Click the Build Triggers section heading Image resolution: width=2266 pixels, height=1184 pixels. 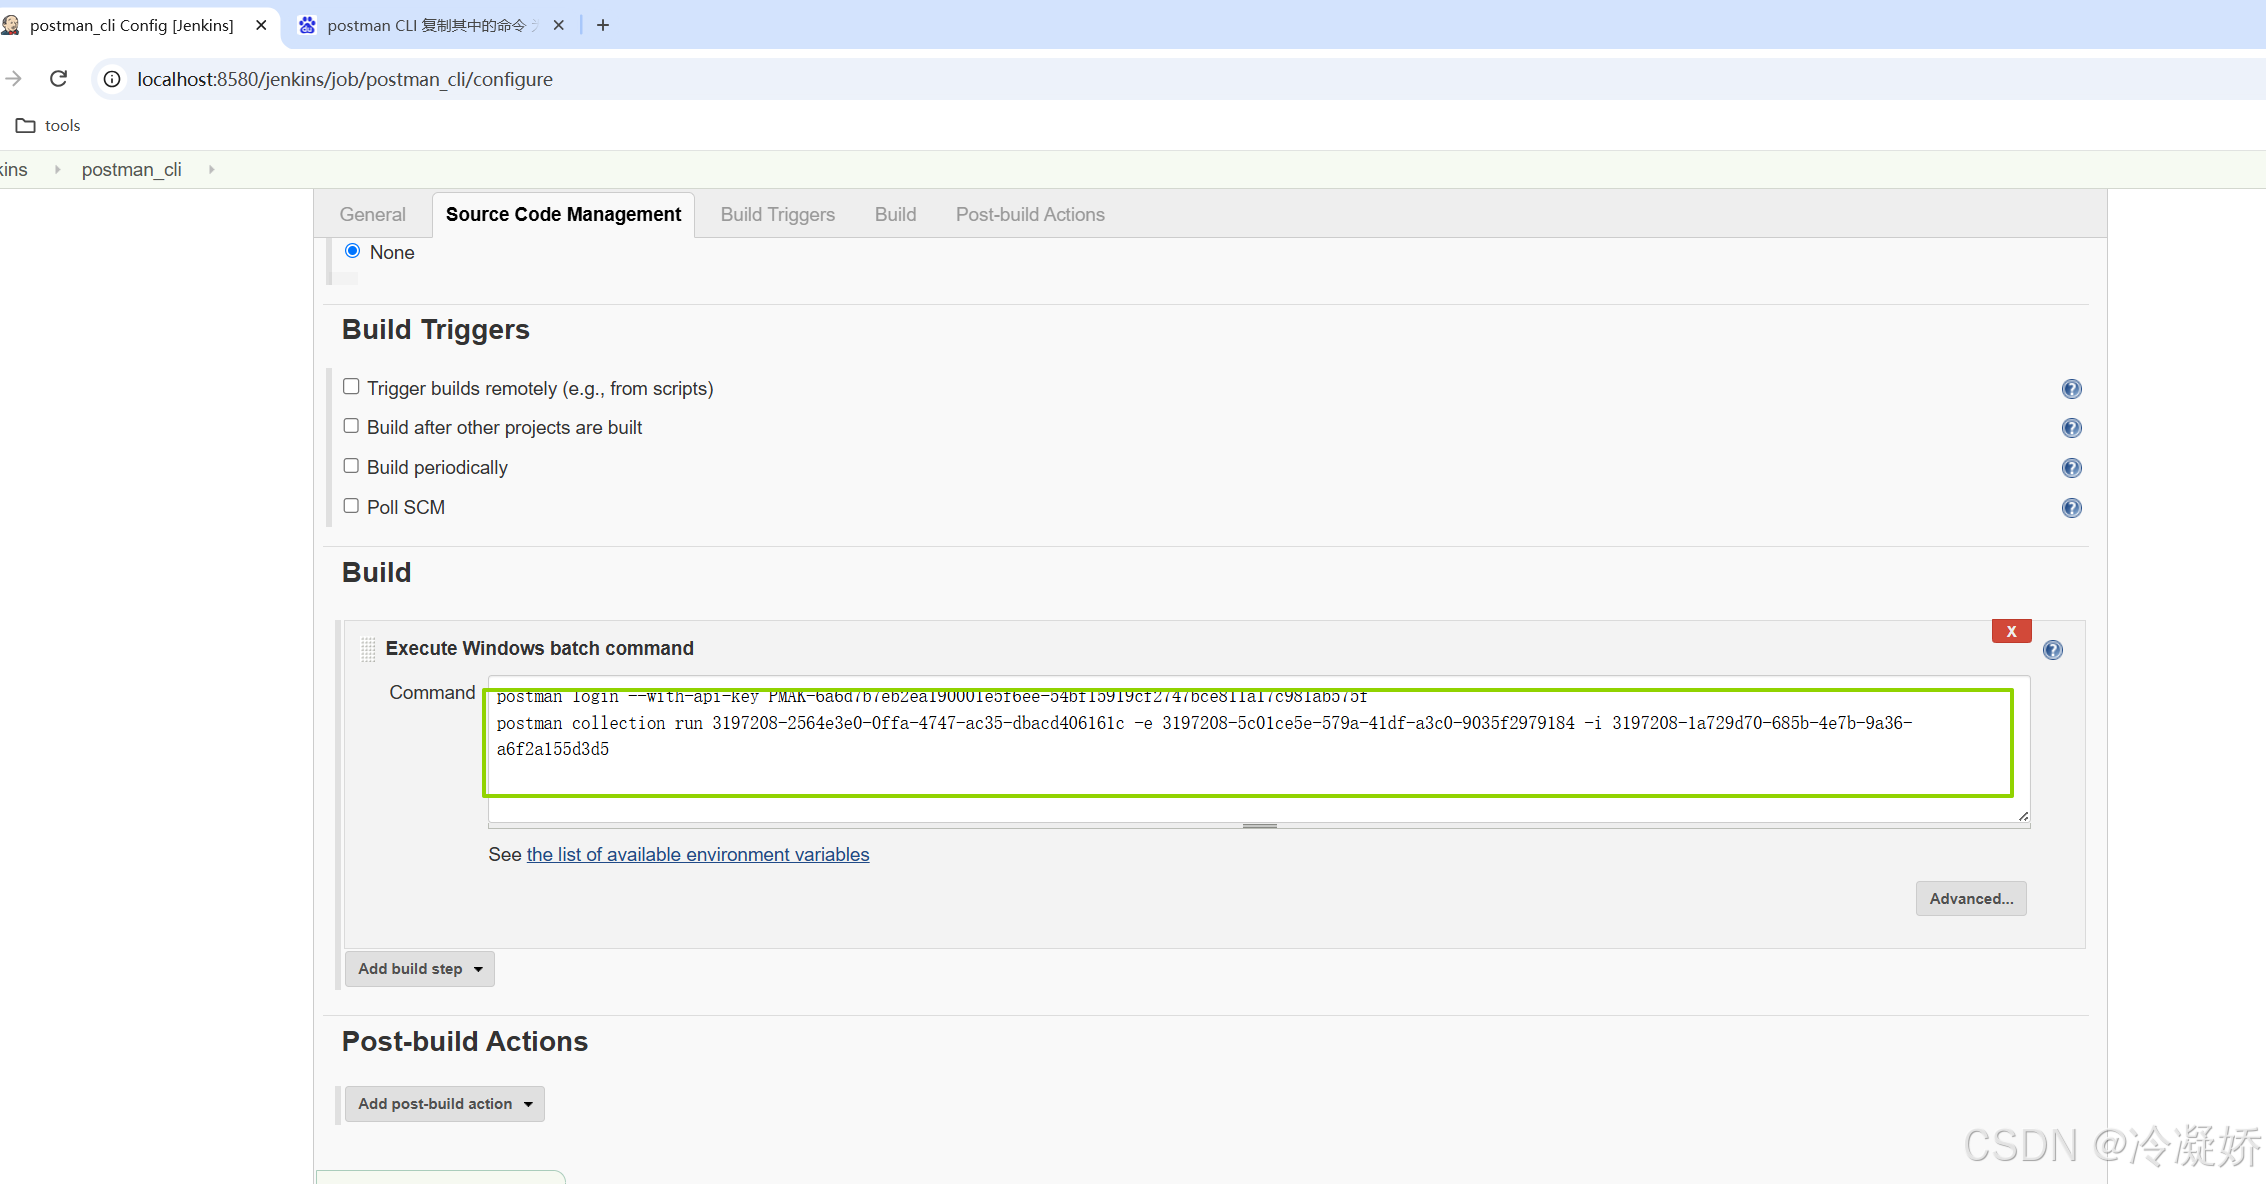tap(435, 330)
